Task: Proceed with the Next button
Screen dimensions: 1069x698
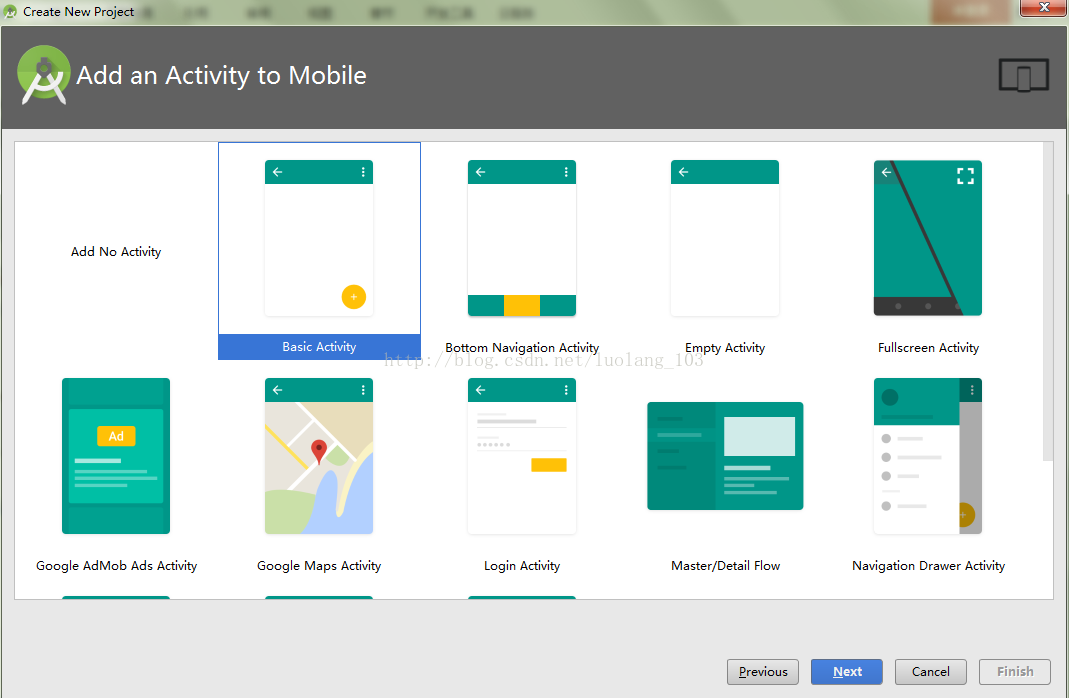Action: point(847,671)
